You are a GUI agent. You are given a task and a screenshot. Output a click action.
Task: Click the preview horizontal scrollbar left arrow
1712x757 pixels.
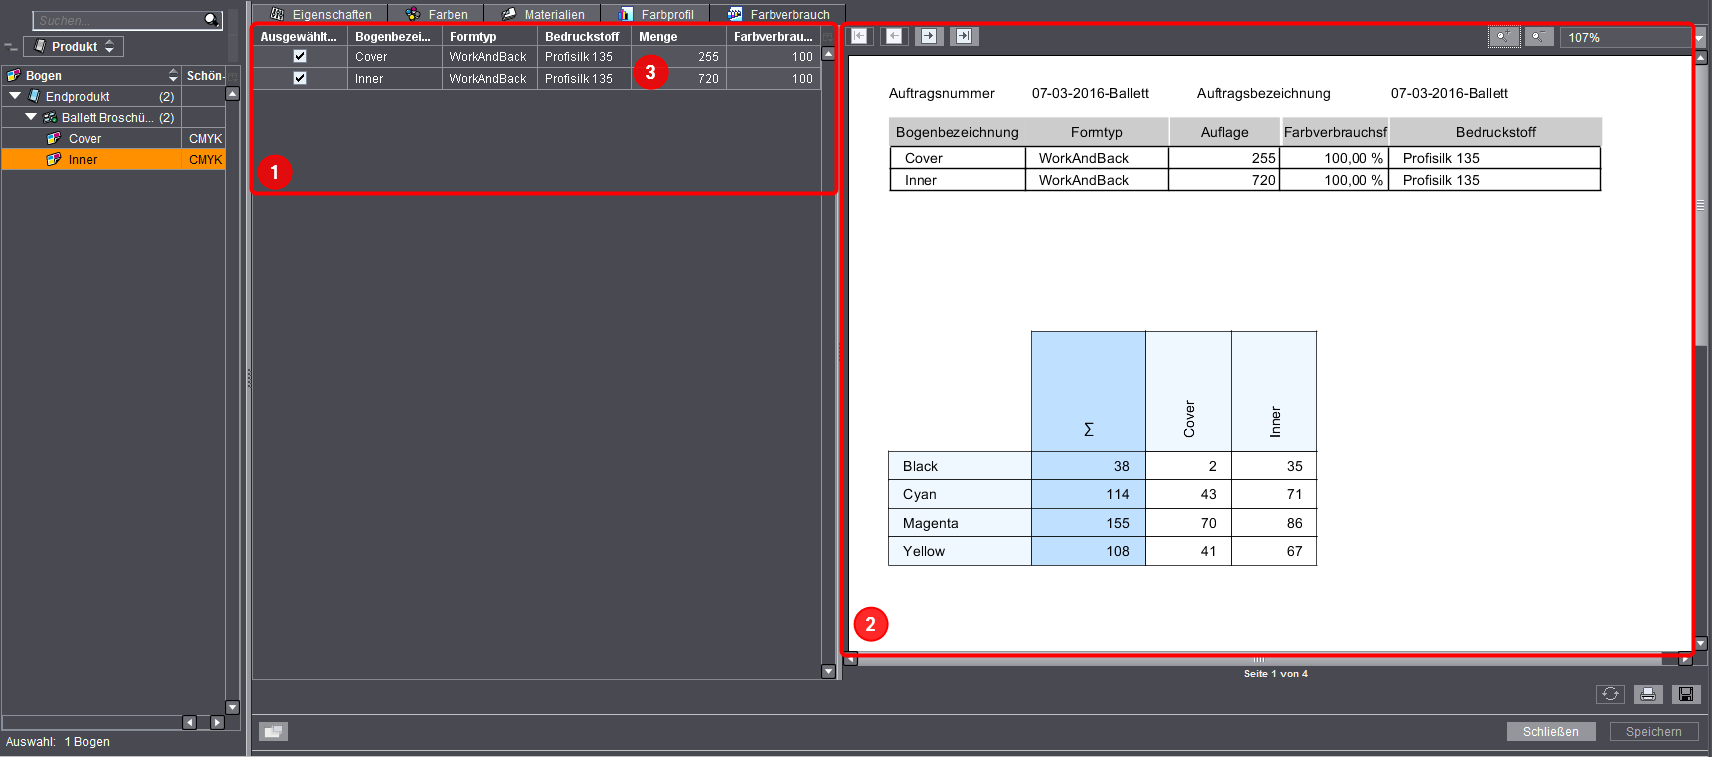pyautogui.click(x=851, y=660)
